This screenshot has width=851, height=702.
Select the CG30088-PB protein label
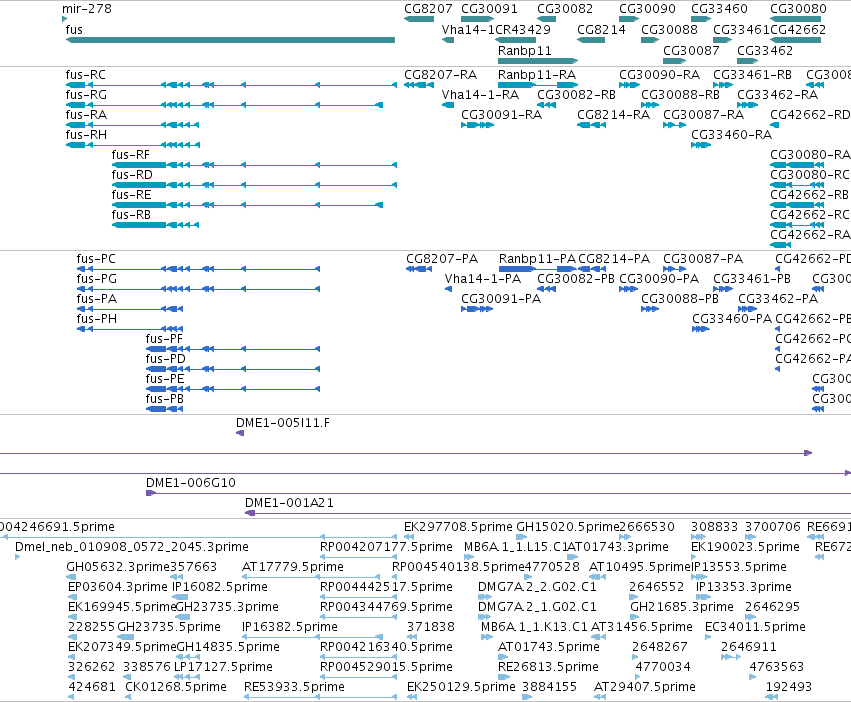(680, 299)
